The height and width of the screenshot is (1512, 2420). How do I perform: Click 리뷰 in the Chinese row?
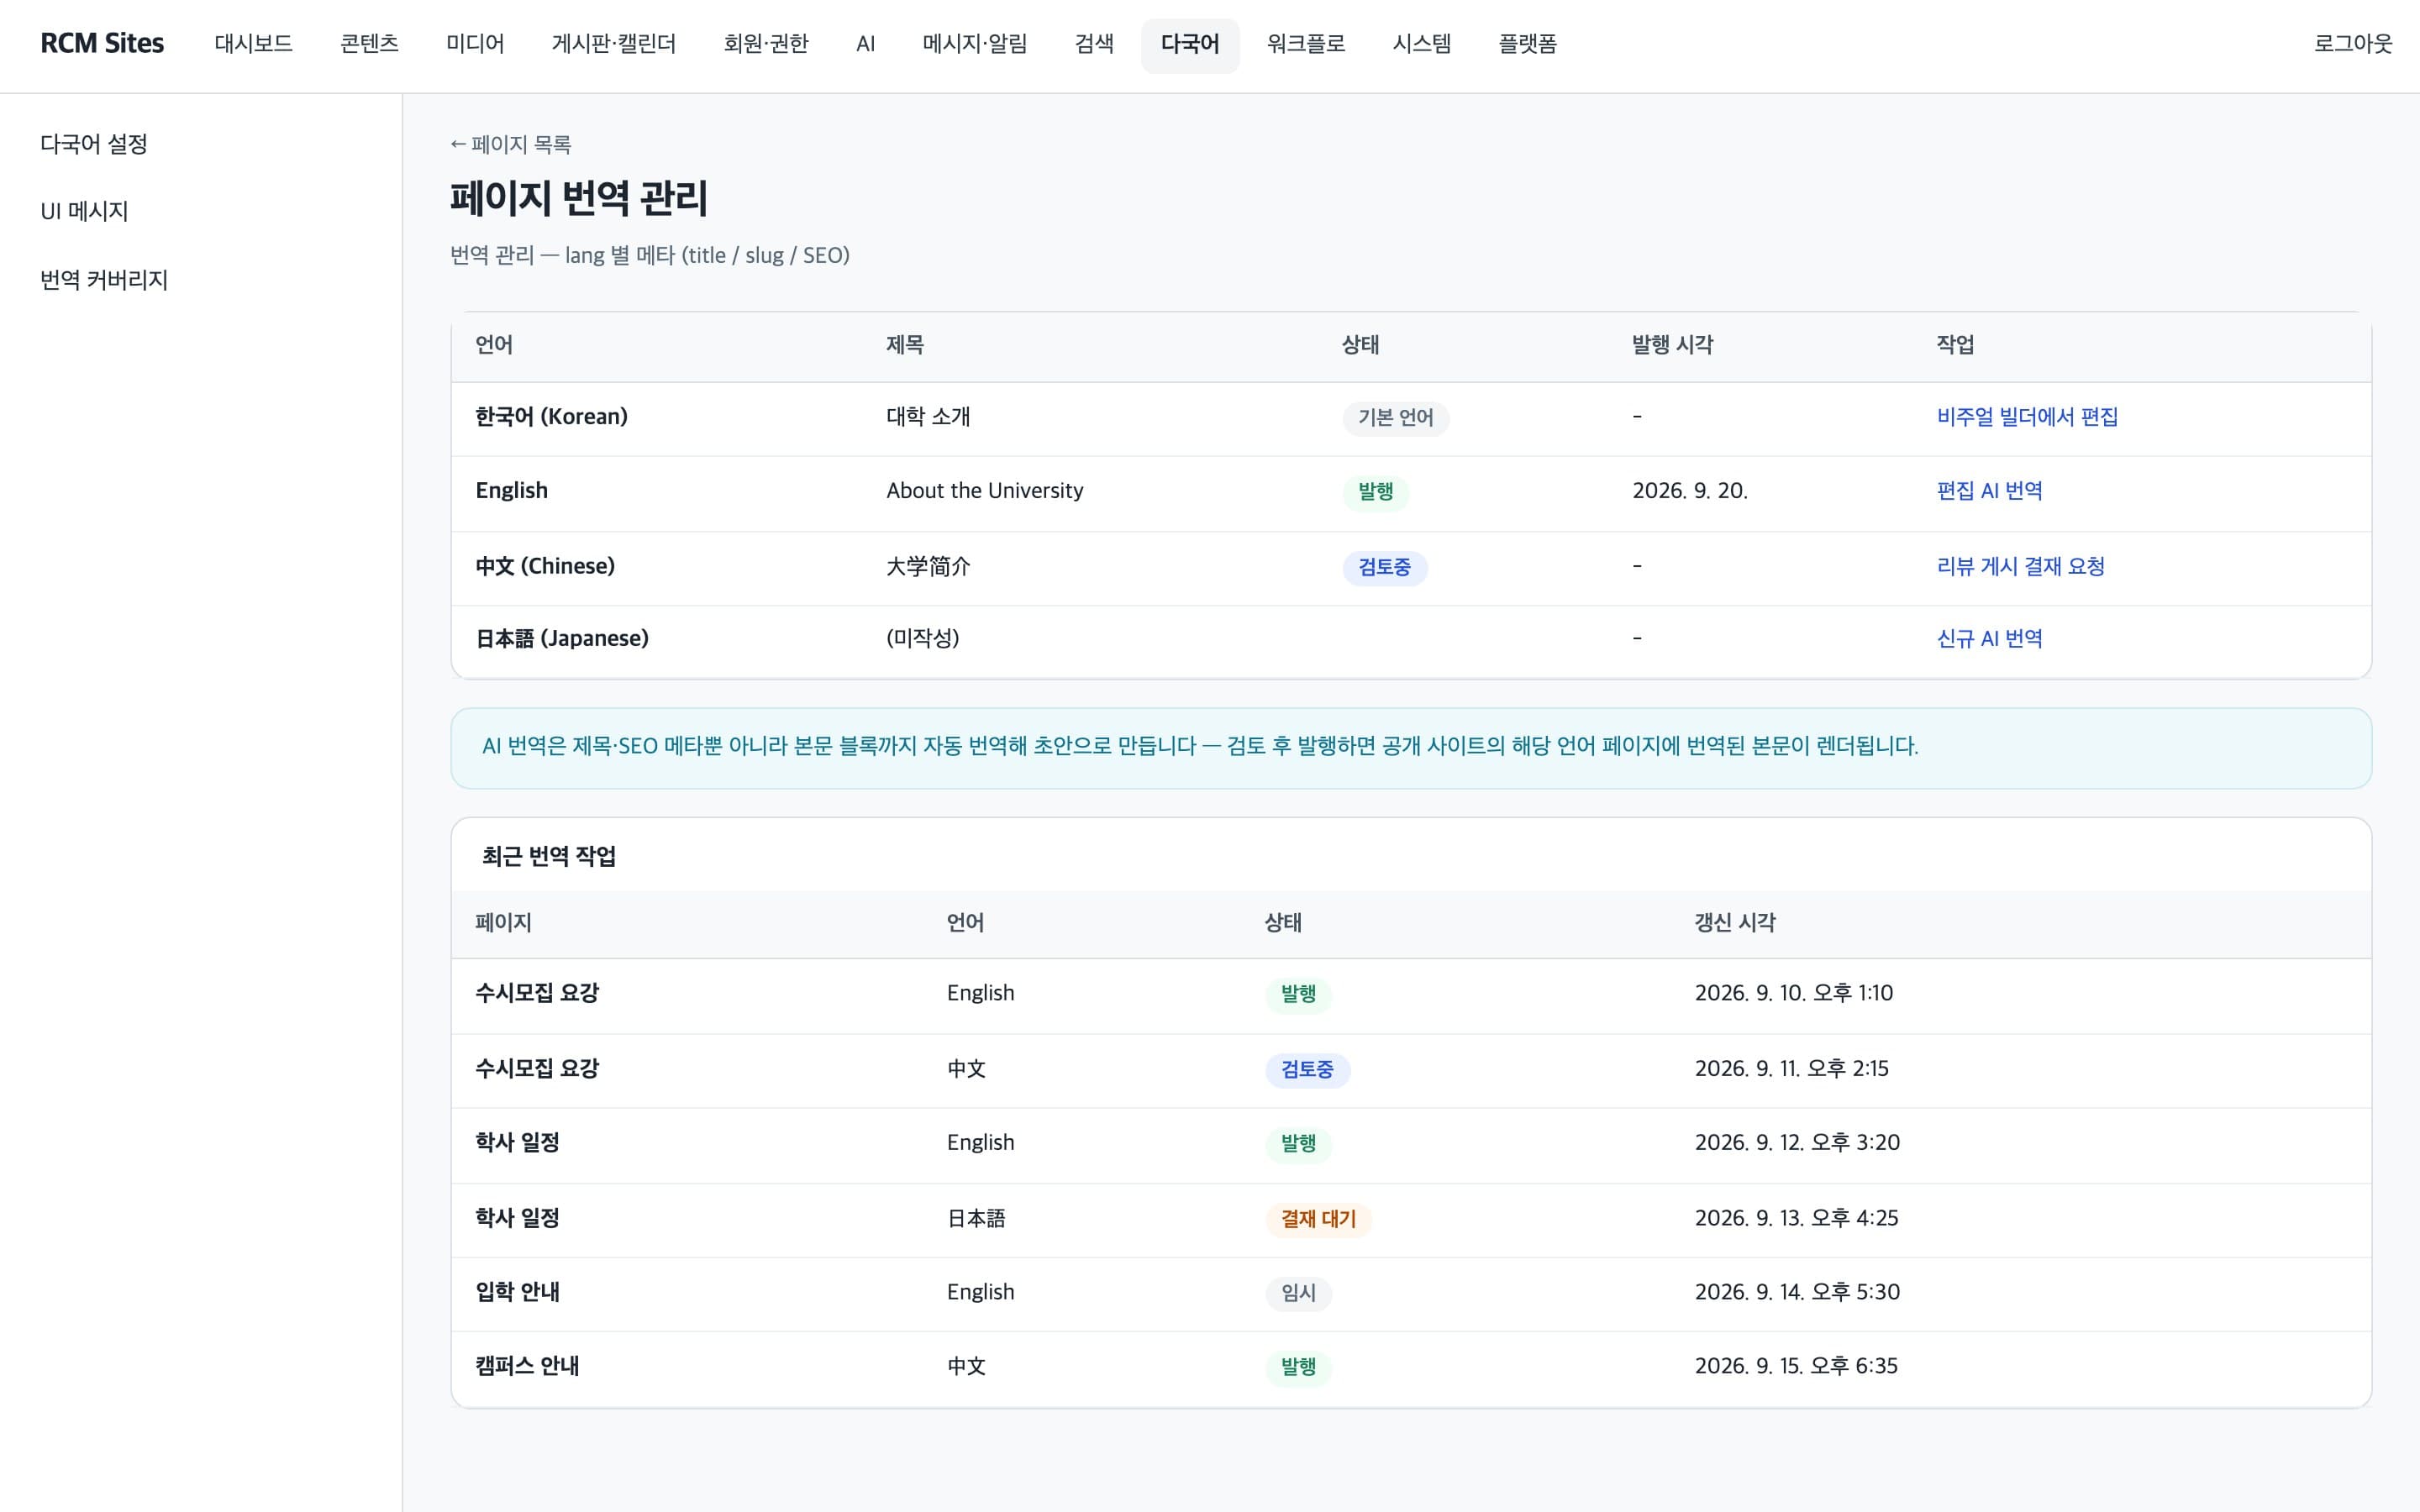click(x=1955, y=567)
